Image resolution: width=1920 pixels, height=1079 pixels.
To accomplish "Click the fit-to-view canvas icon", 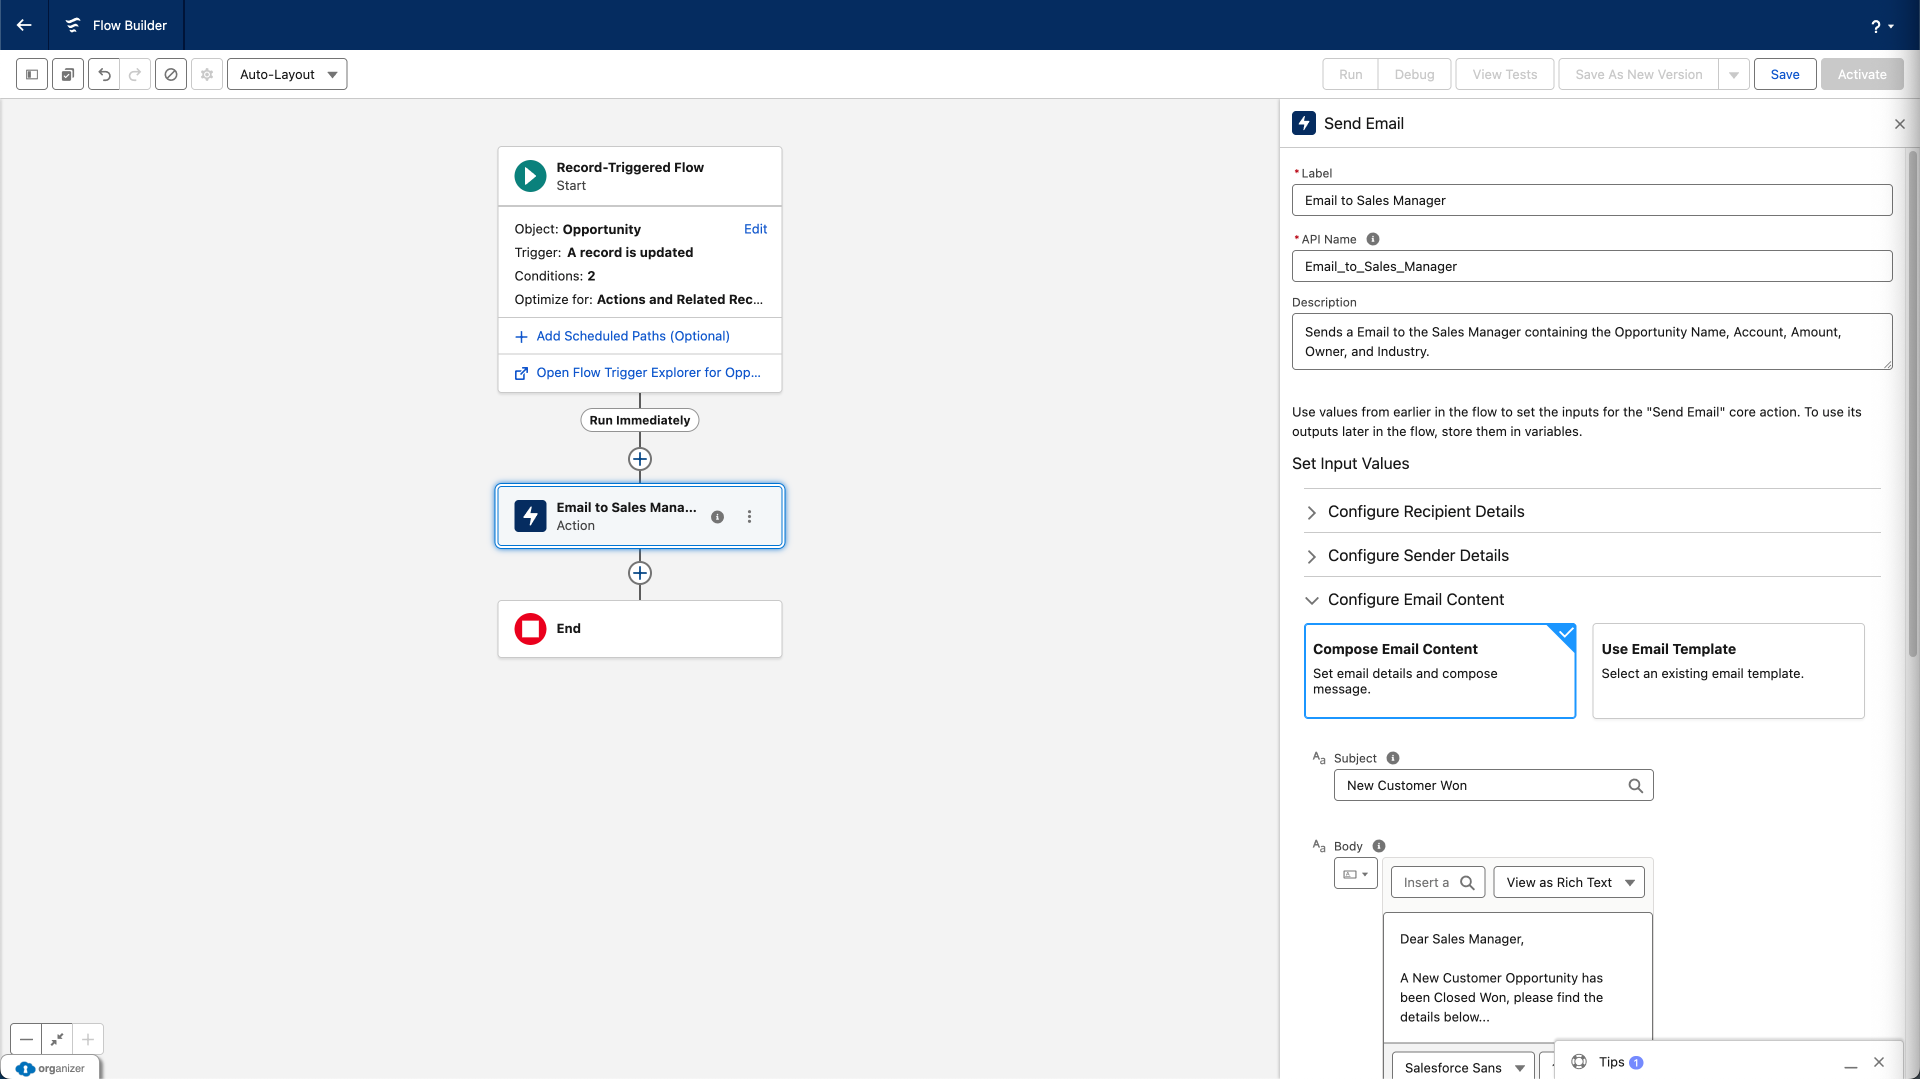I will pyautogui.click(x=57, y=1039).
